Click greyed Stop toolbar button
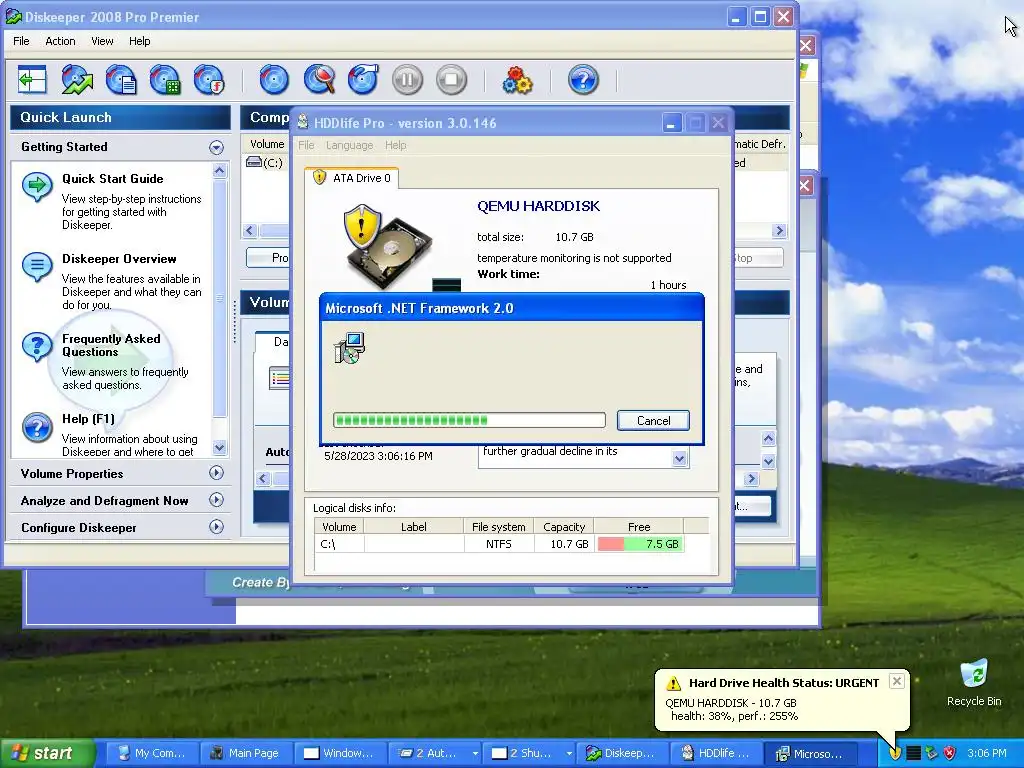 point(451,80)
